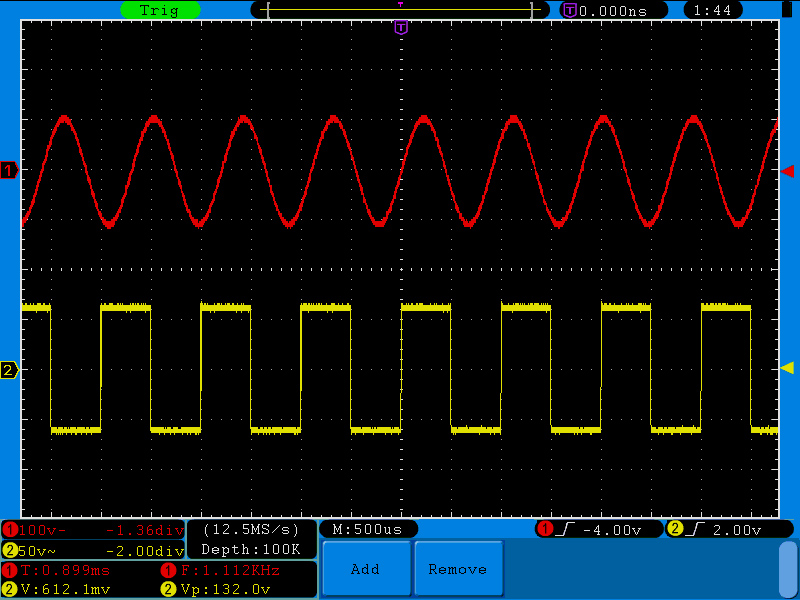The image size is (800, 600).
Task: Click the red badge beside T:0.899ms
Action: point(10,570)
